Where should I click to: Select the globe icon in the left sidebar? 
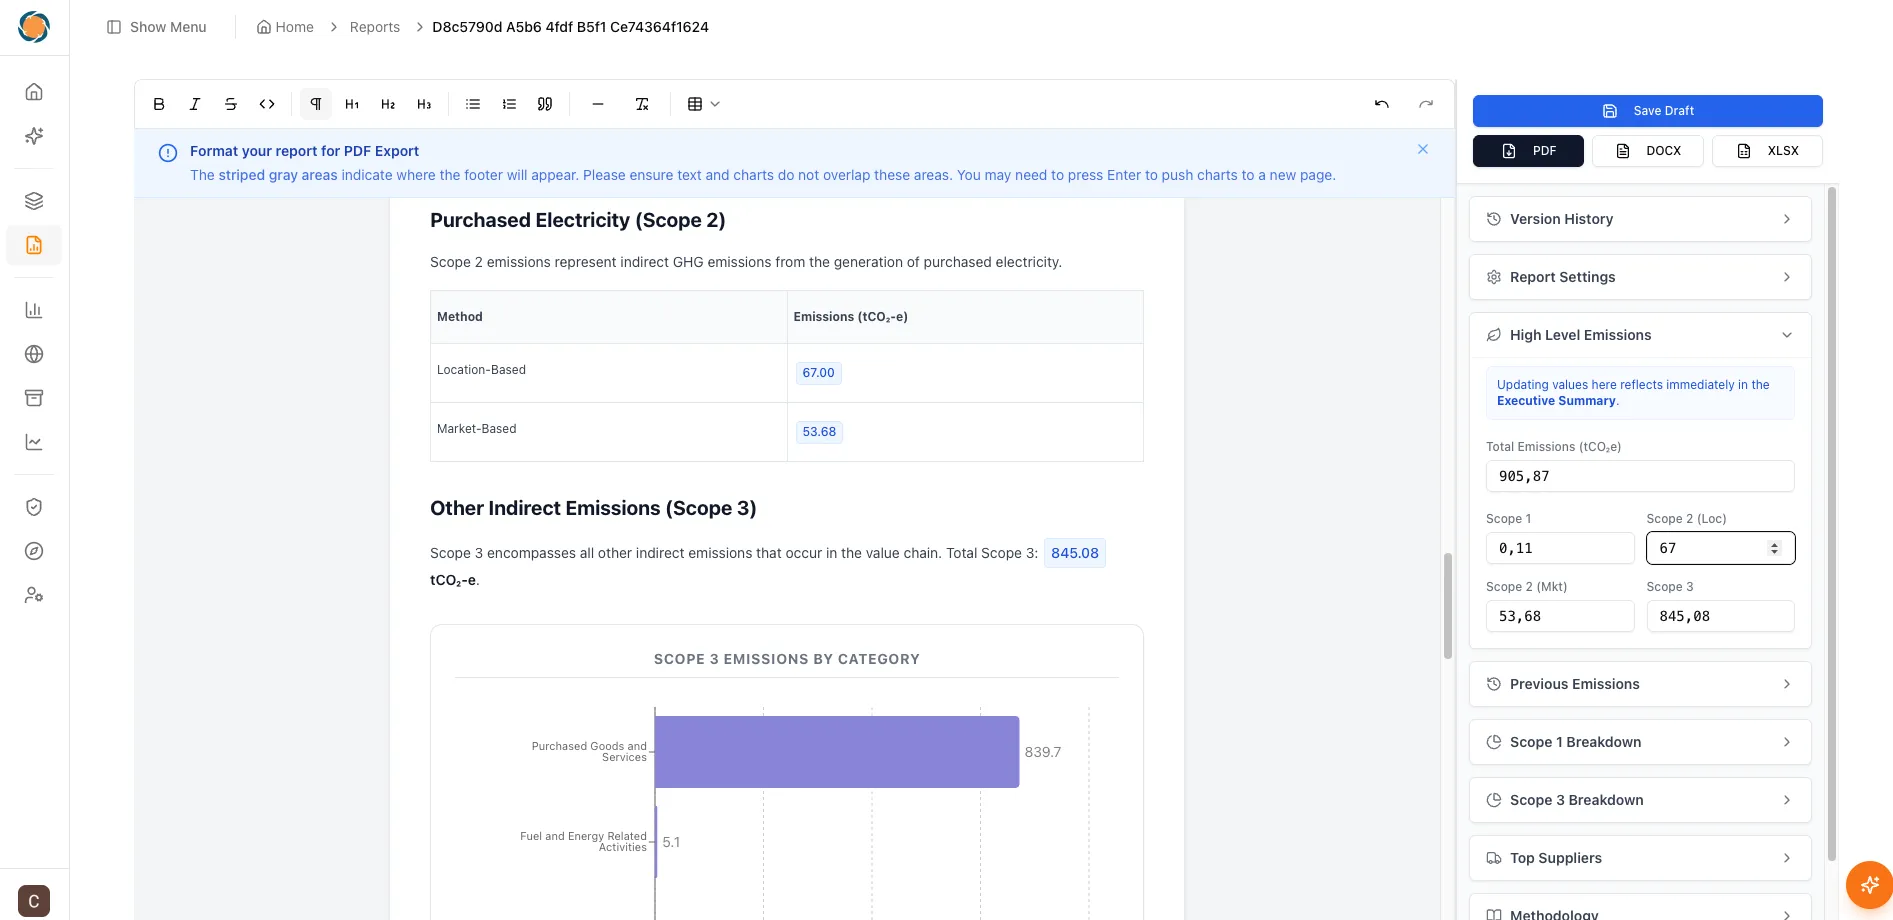(x=33, y=353)
